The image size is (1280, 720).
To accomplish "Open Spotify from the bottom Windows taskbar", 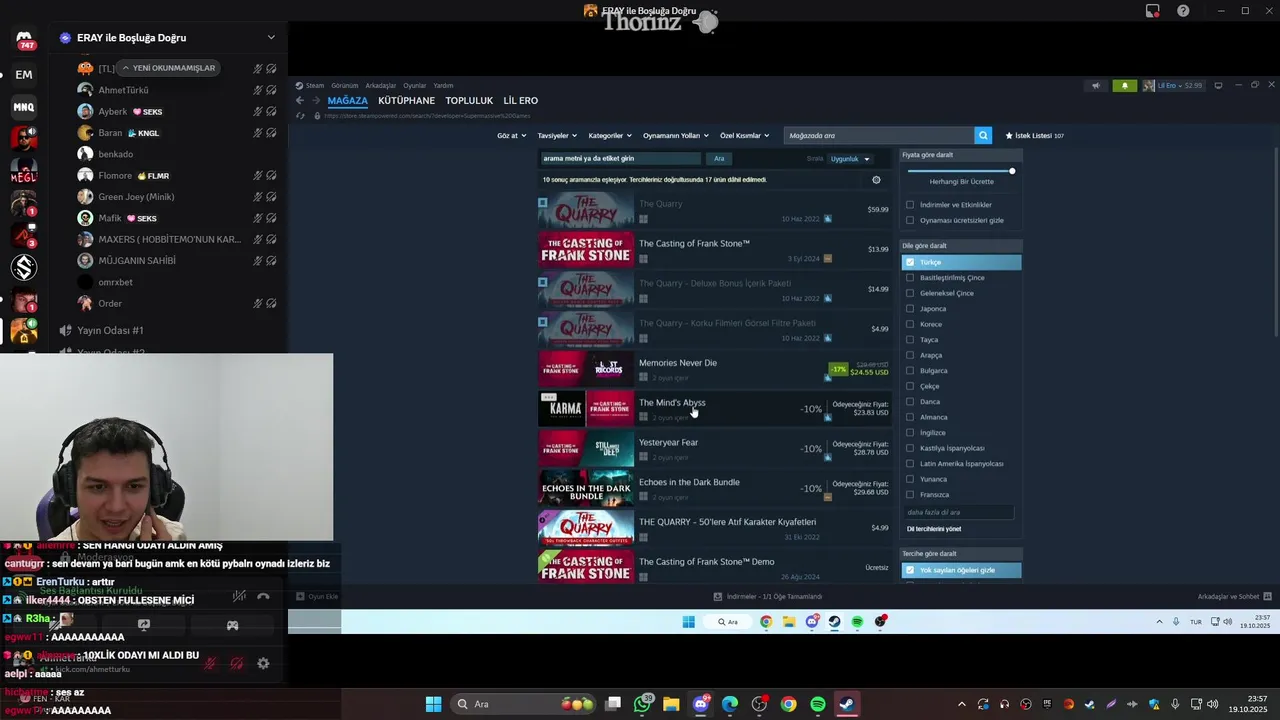I will (x=818, y=704).
